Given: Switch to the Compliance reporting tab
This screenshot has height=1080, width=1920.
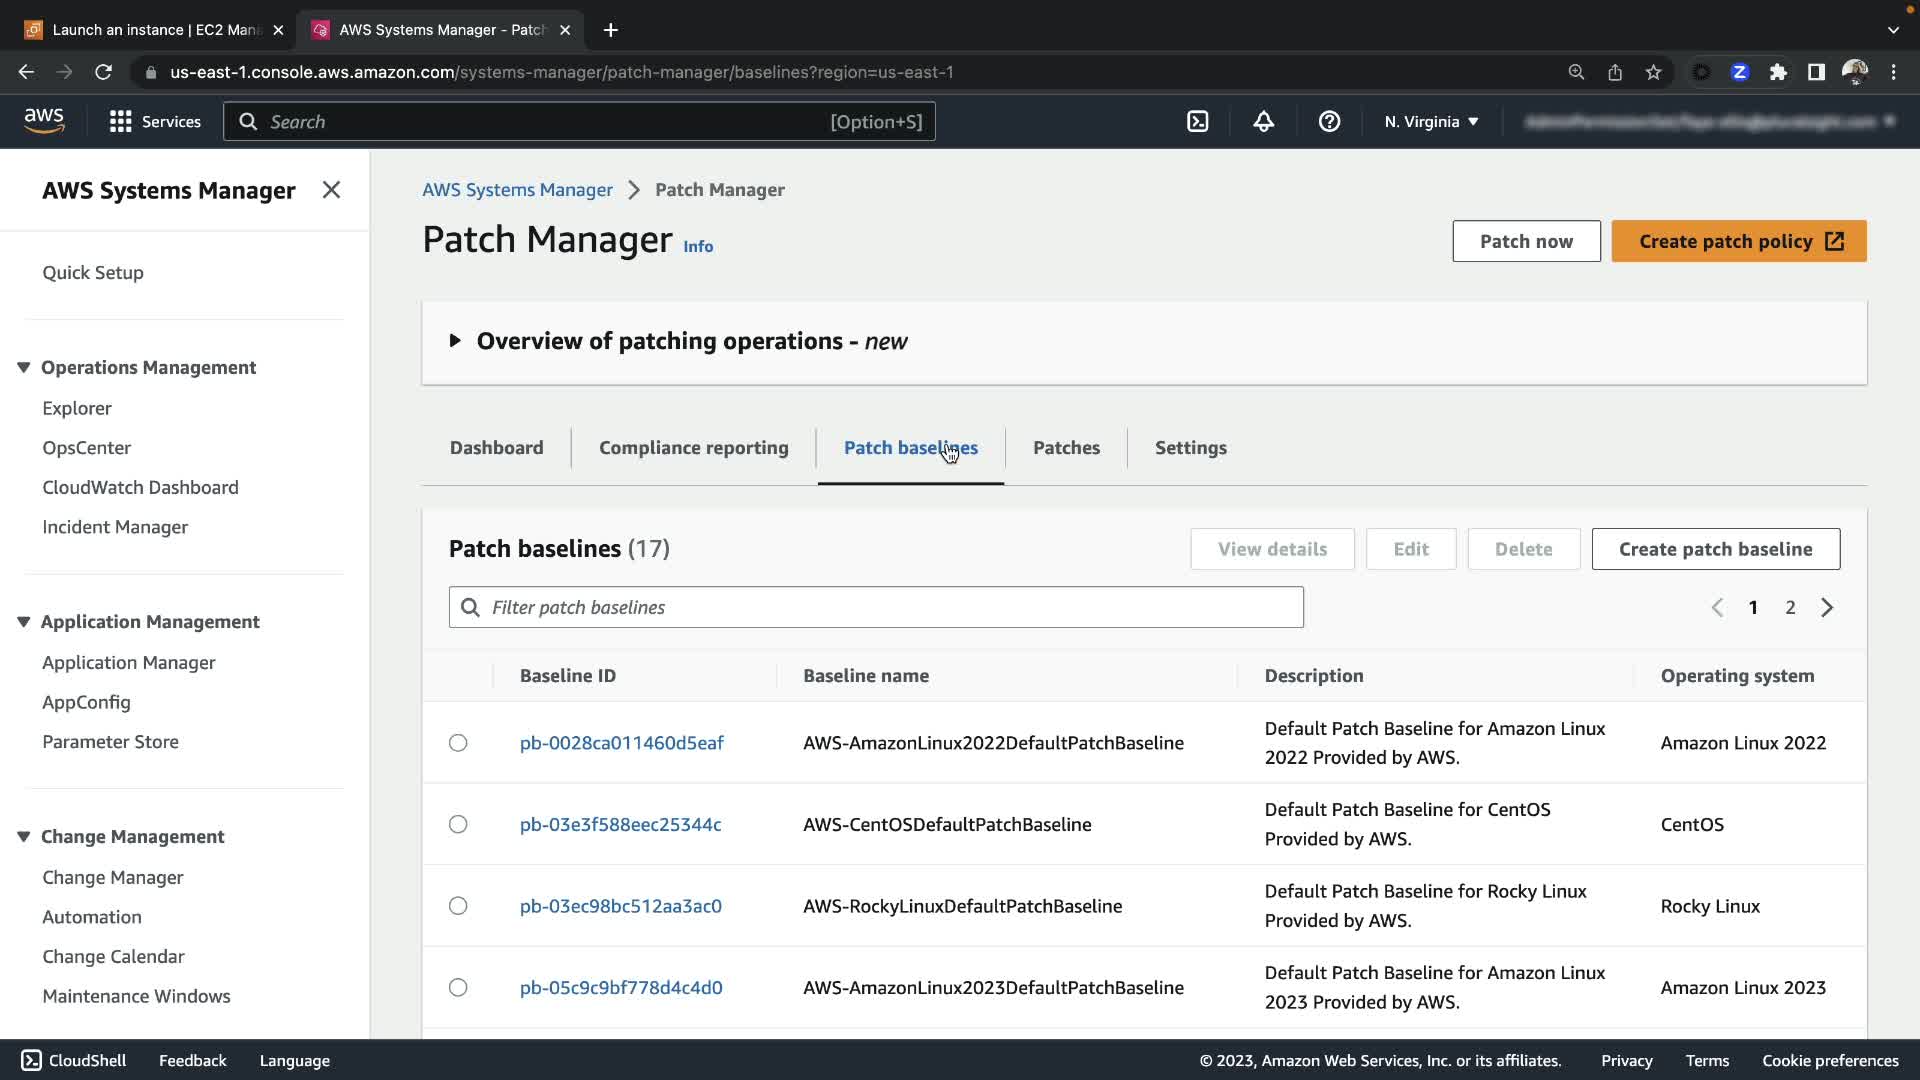Looking at the screenshot, I should tap(693, 448).
